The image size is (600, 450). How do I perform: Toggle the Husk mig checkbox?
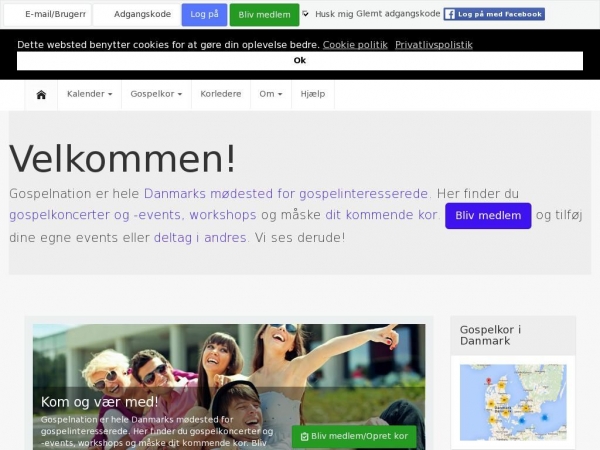pyautogui.click(x=305, y=14)
